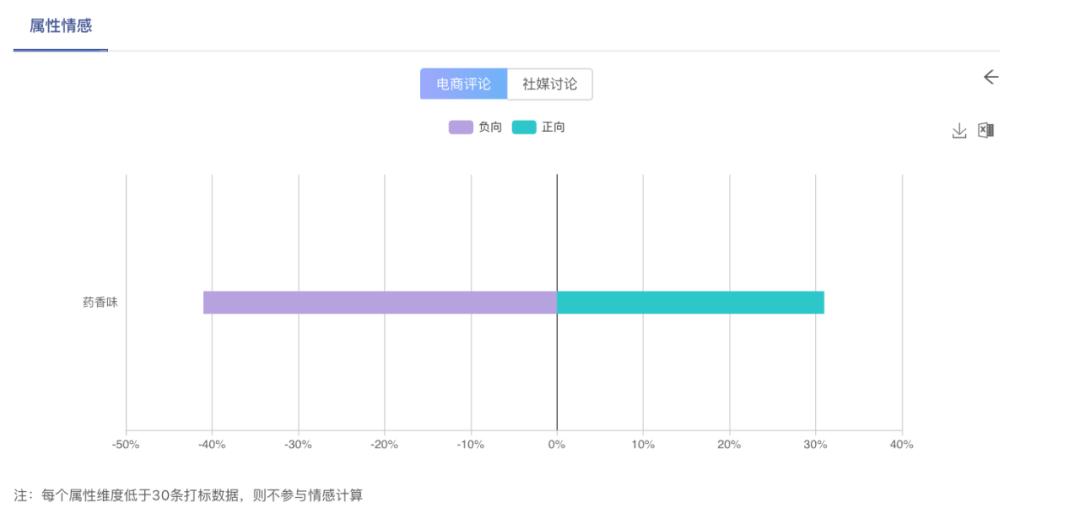Click the -20% axis tick label
The width and height of the screenshot is (1080, 513).
pos(384,444)
